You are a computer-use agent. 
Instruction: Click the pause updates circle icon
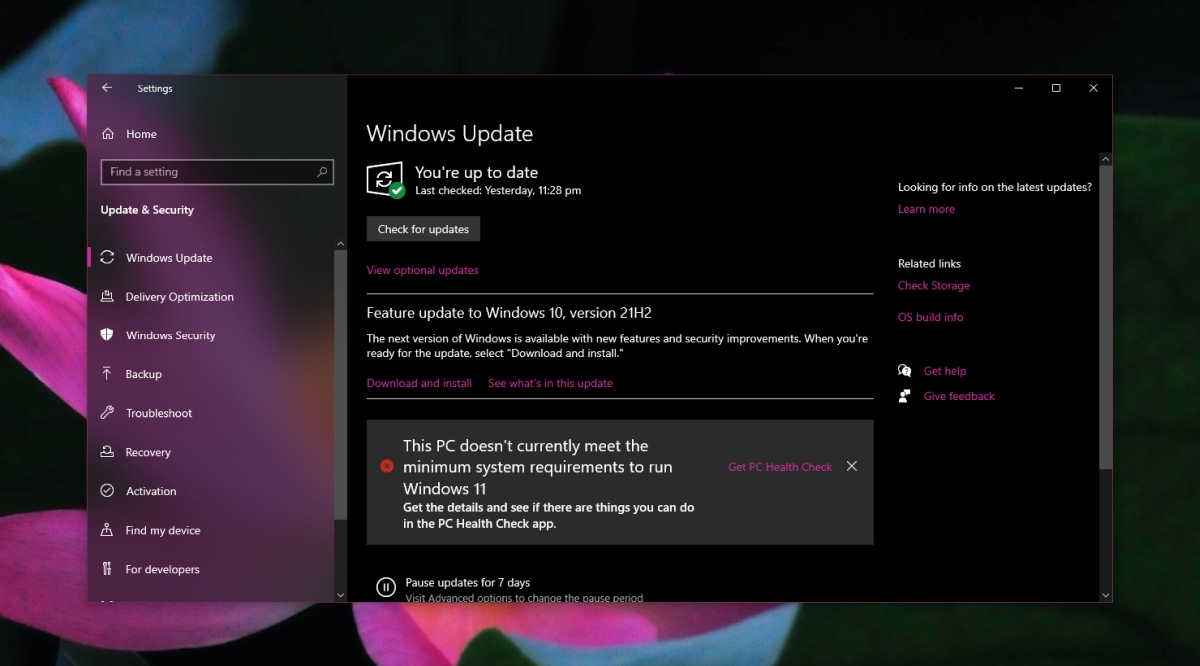point(386,587)
